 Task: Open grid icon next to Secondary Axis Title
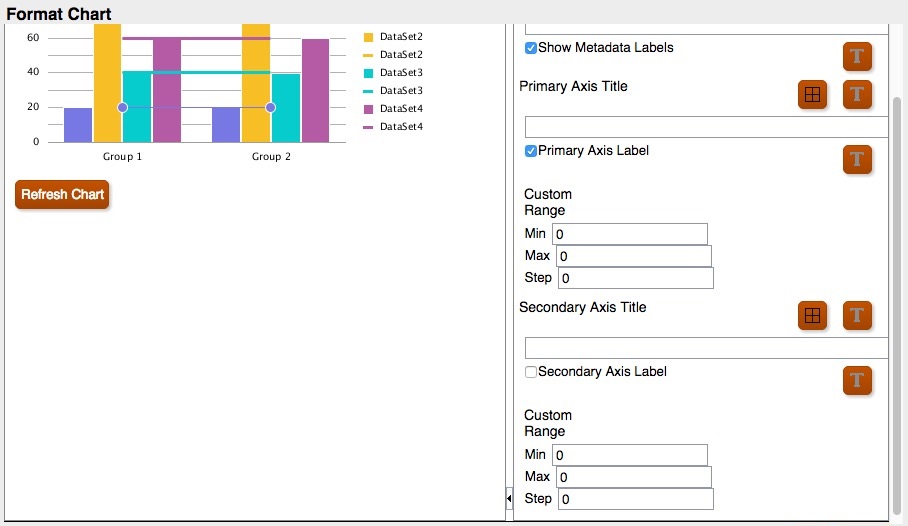(812, 315)
